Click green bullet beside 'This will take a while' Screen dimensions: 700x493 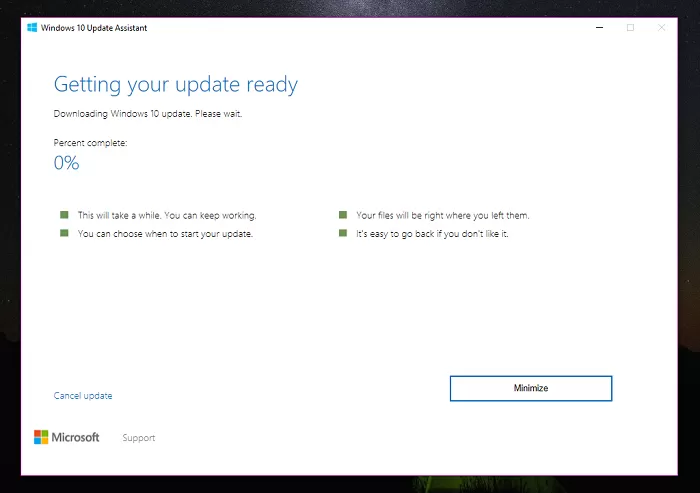point(64,215)
